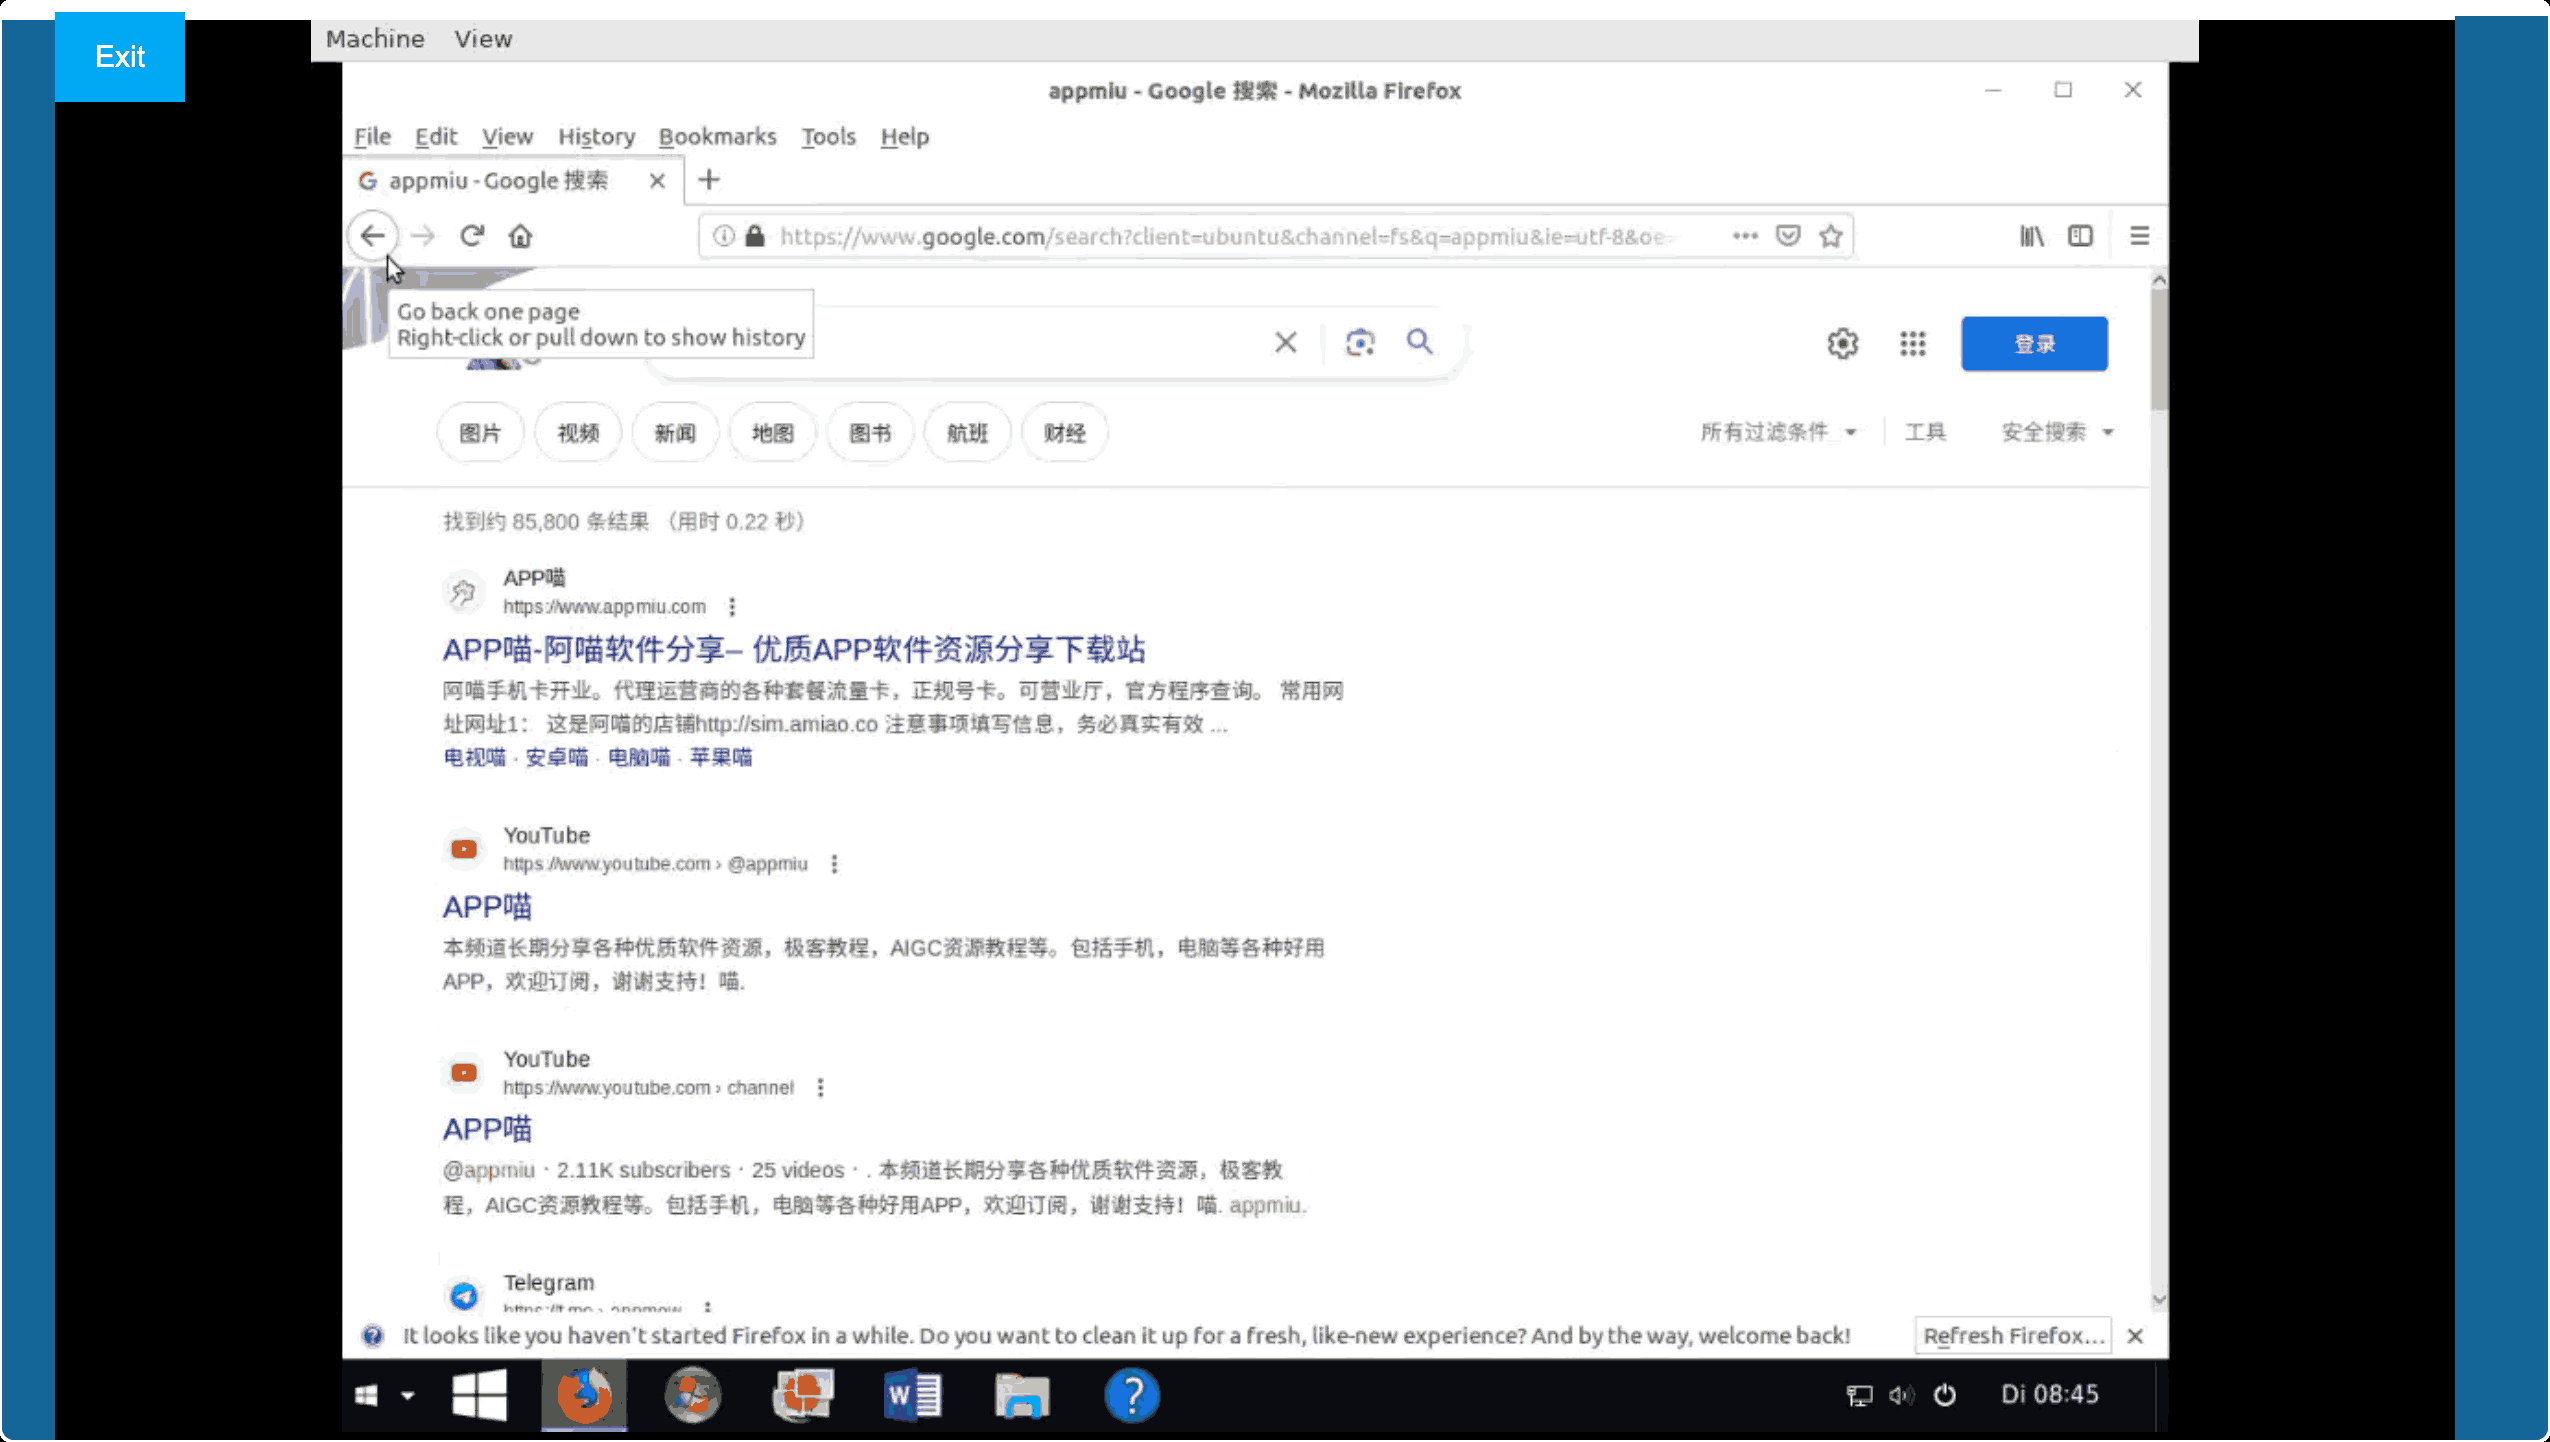Open options for YouTube channel result
The image size is (2550, 1442).
[x=820, y=1088]
